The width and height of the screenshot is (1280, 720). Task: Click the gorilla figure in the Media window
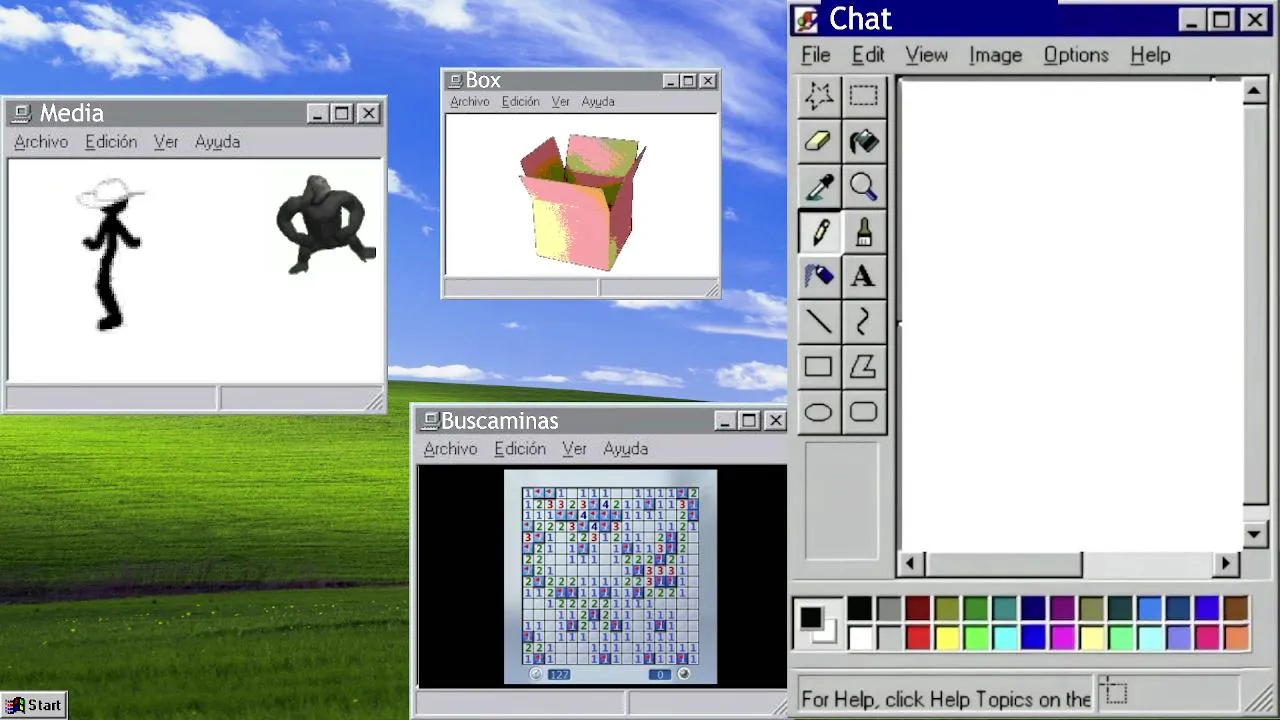pos(325,224)
